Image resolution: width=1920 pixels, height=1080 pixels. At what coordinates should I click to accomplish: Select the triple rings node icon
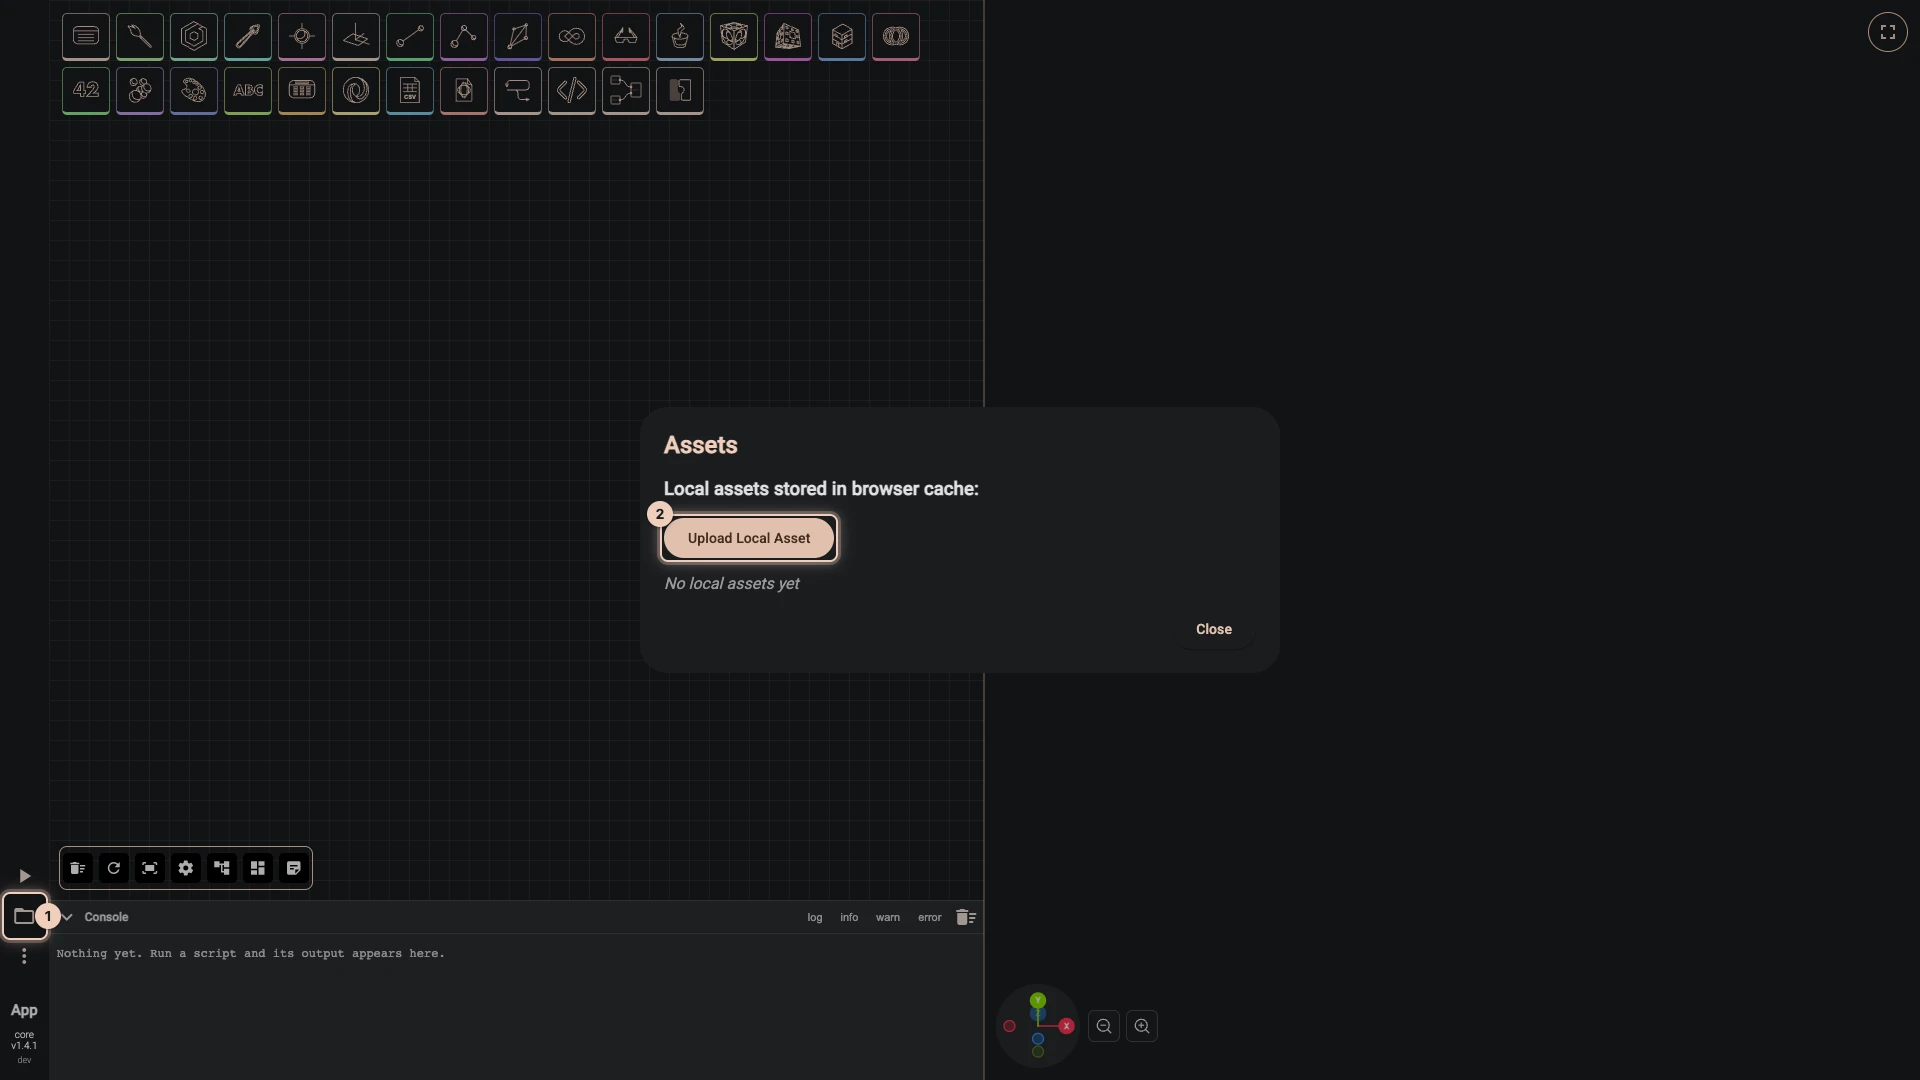click(896, 37)
